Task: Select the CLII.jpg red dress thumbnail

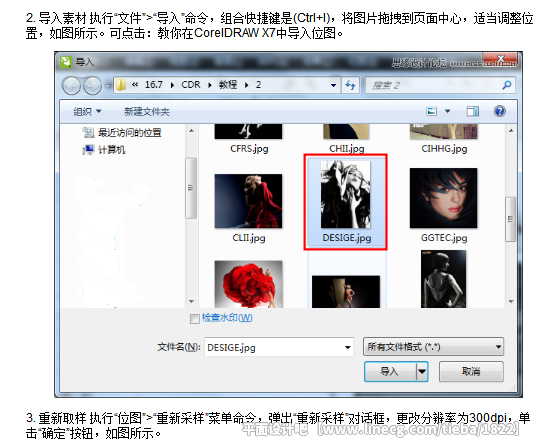Action: pos(248,201)
